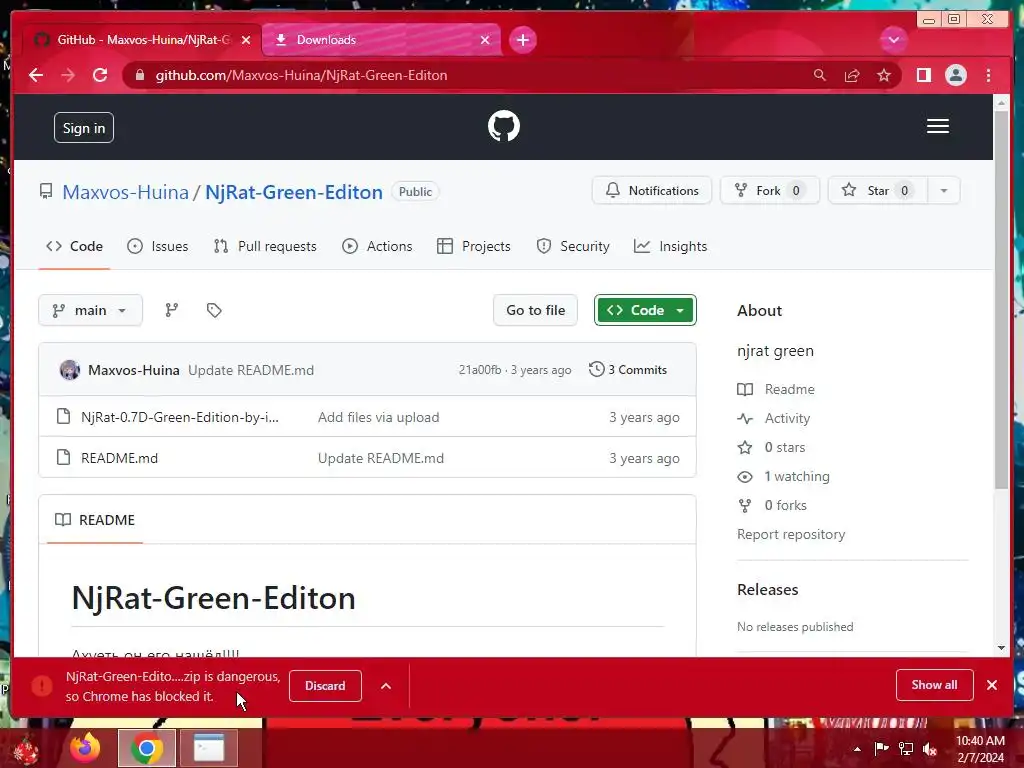
Task: Open the Security tab
Action: (573, 246)
